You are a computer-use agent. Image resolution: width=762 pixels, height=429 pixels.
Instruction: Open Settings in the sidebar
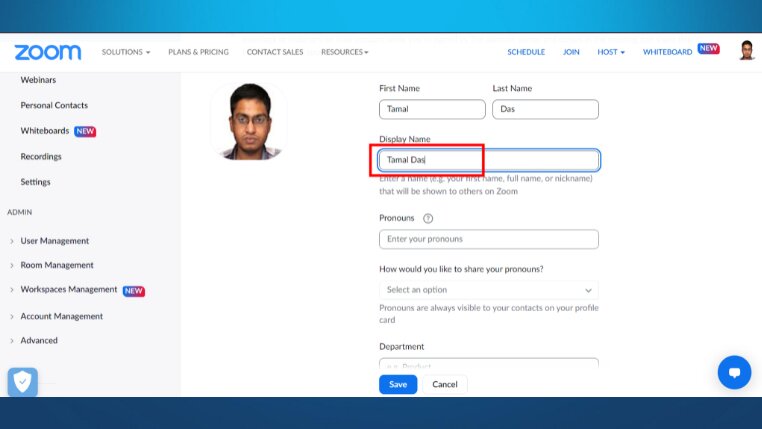pos(35,182)
